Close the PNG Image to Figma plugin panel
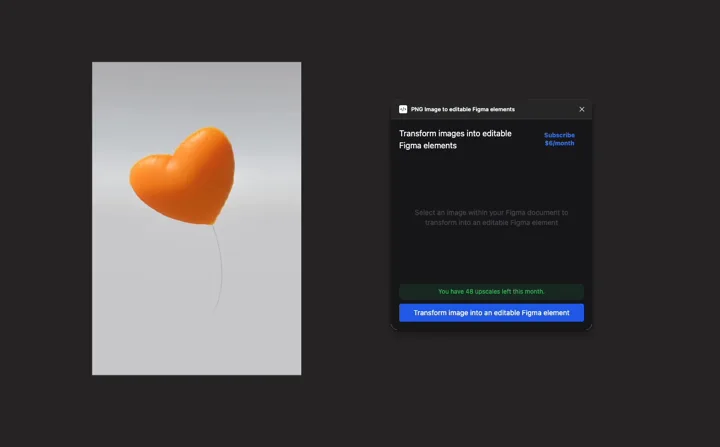Screen dimensions: 720x447 point(582,109)
